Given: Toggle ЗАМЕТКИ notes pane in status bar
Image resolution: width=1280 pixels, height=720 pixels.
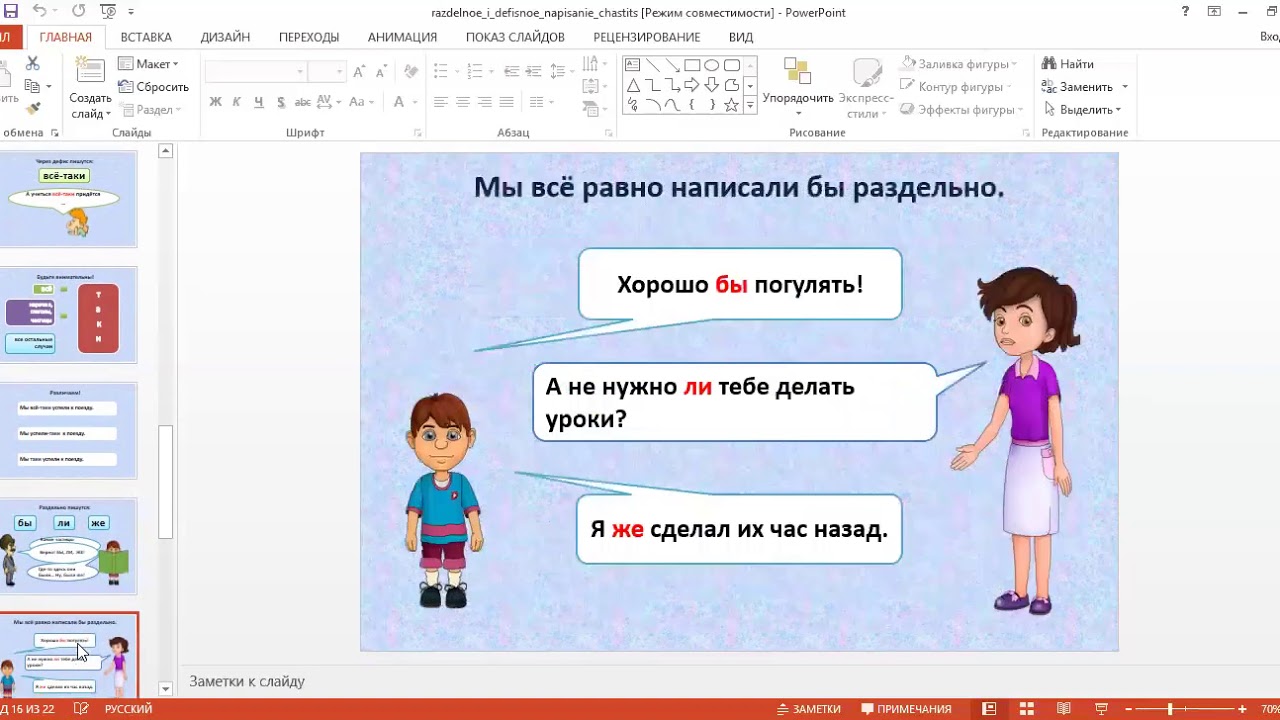Looking at the screenshot, I should point(808,709).
